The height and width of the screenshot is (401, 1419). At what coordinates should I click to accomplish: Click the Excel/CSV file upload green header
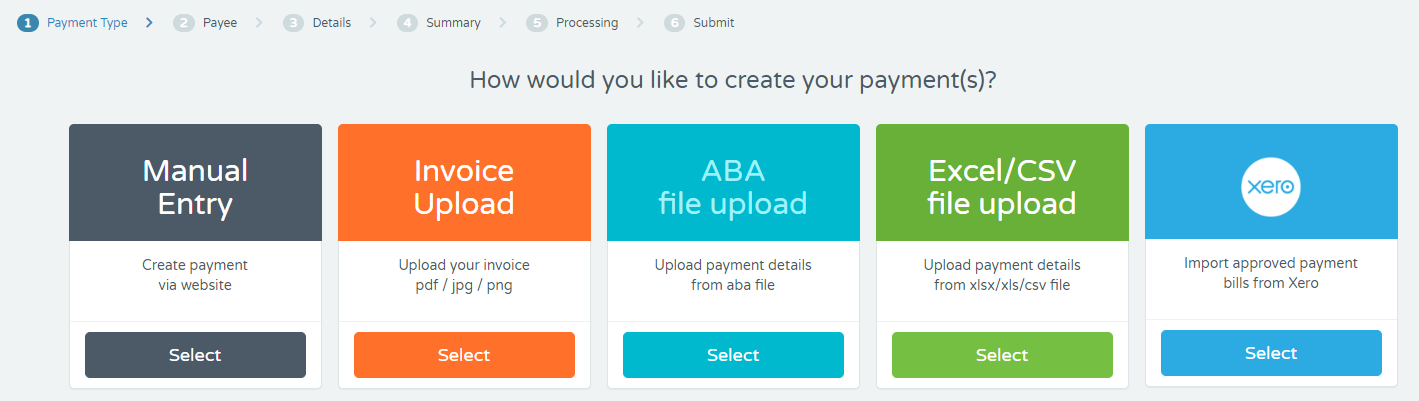[x=1002, y=183]
